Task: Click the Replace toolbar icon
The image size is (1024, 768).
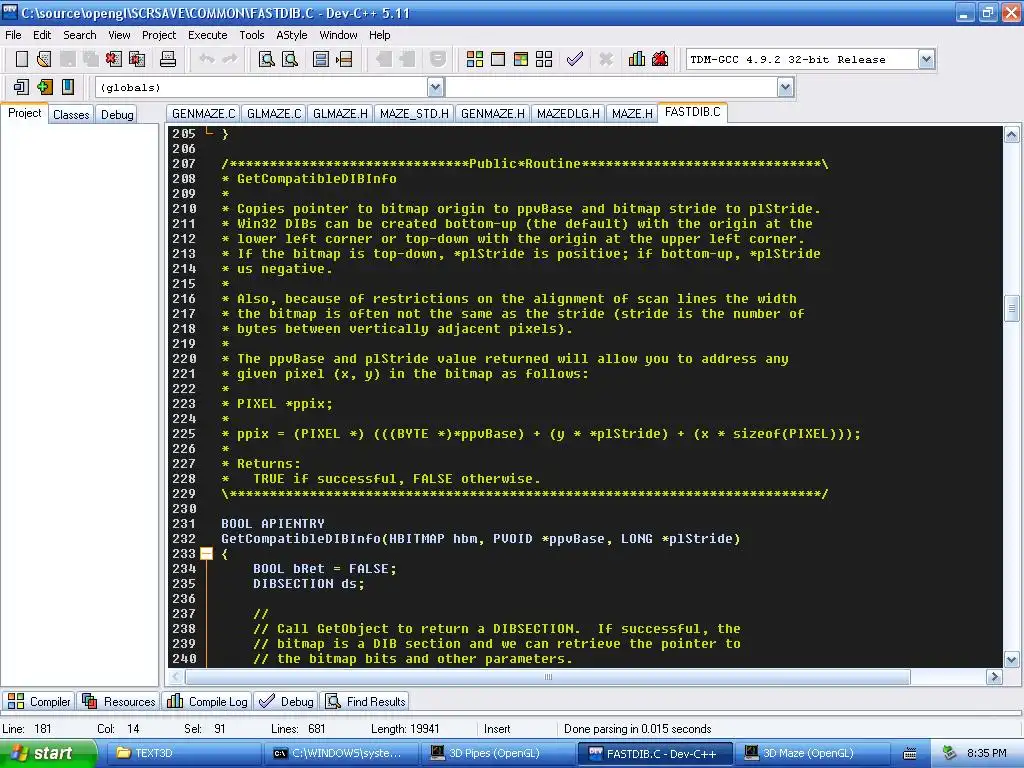Action: point(290,59)
